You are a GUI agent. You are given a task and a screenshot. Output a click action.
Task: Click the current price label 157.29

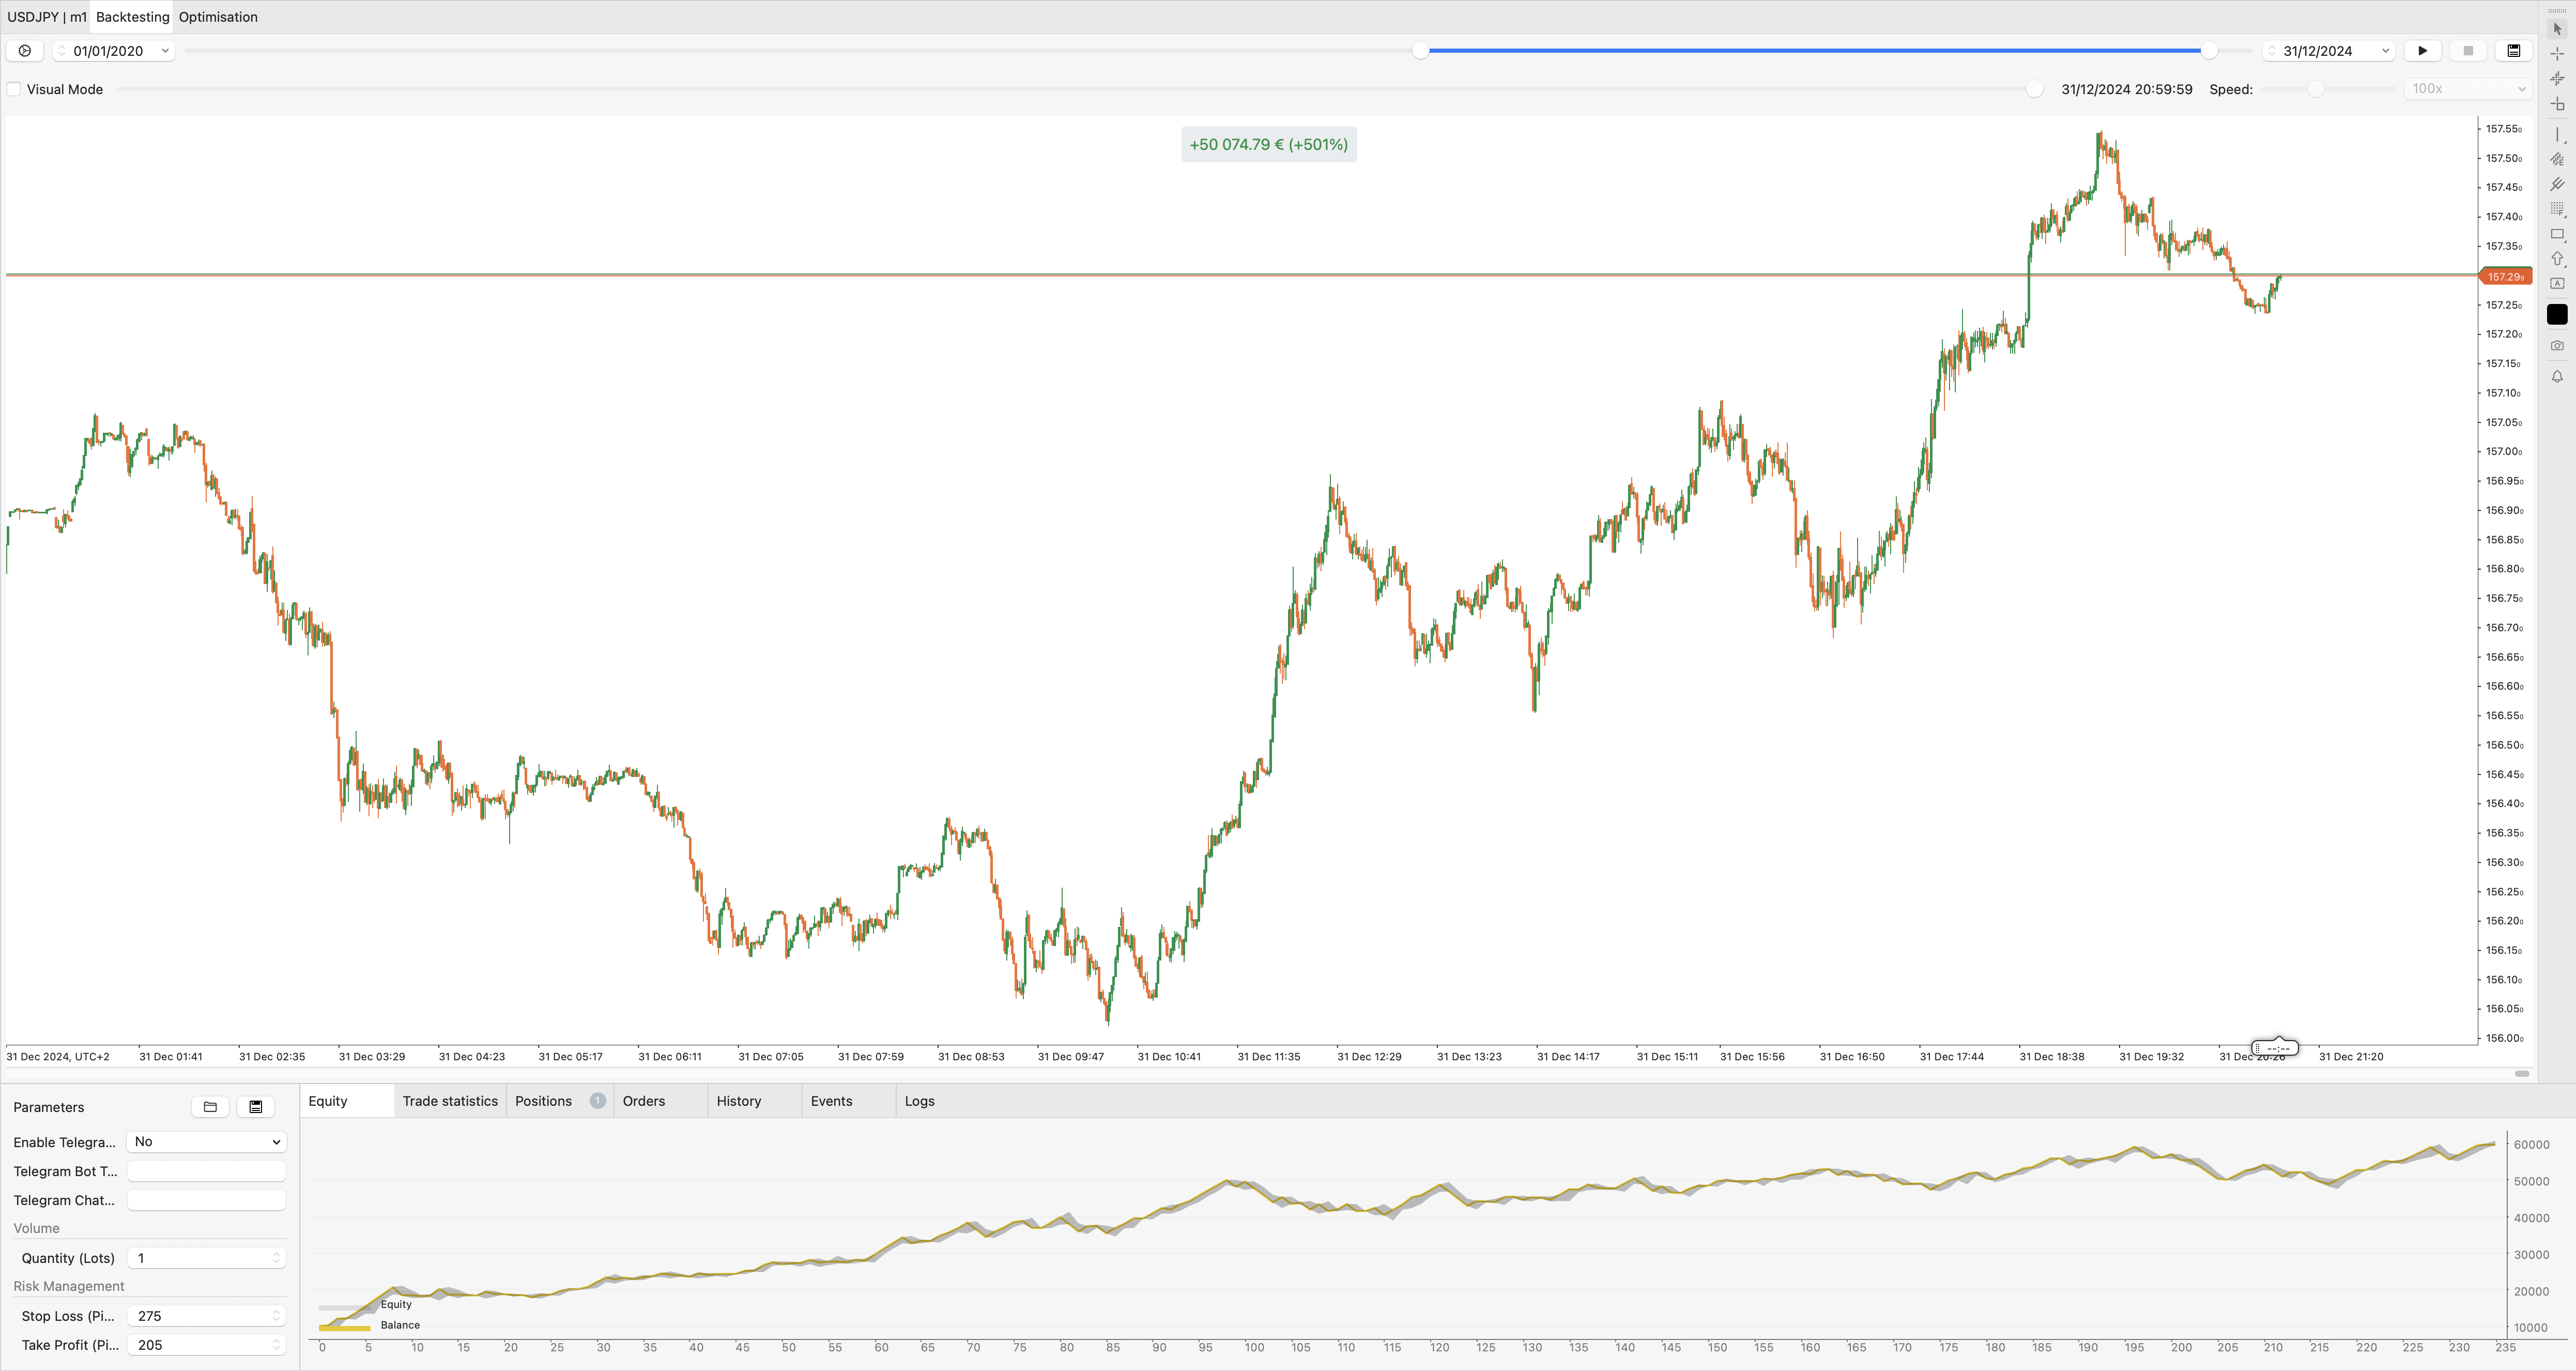click(x=2505, y=277)
